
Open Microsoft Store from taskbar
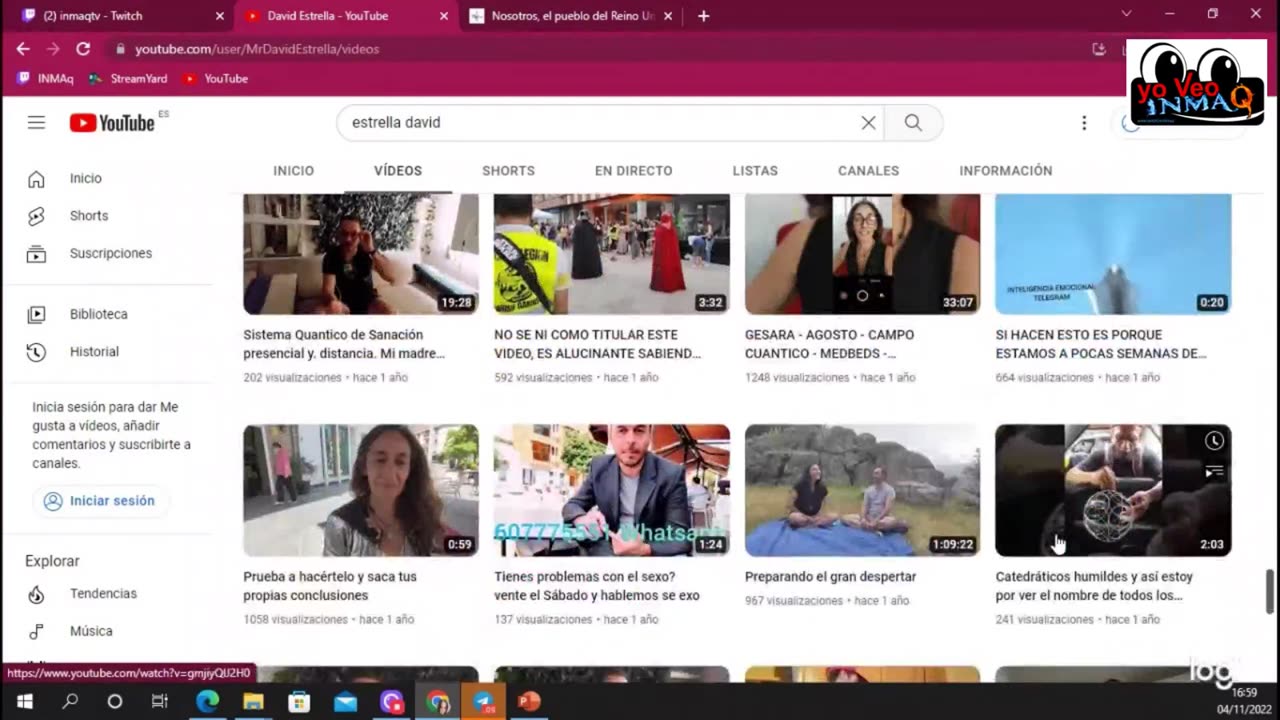pos(299,702)
